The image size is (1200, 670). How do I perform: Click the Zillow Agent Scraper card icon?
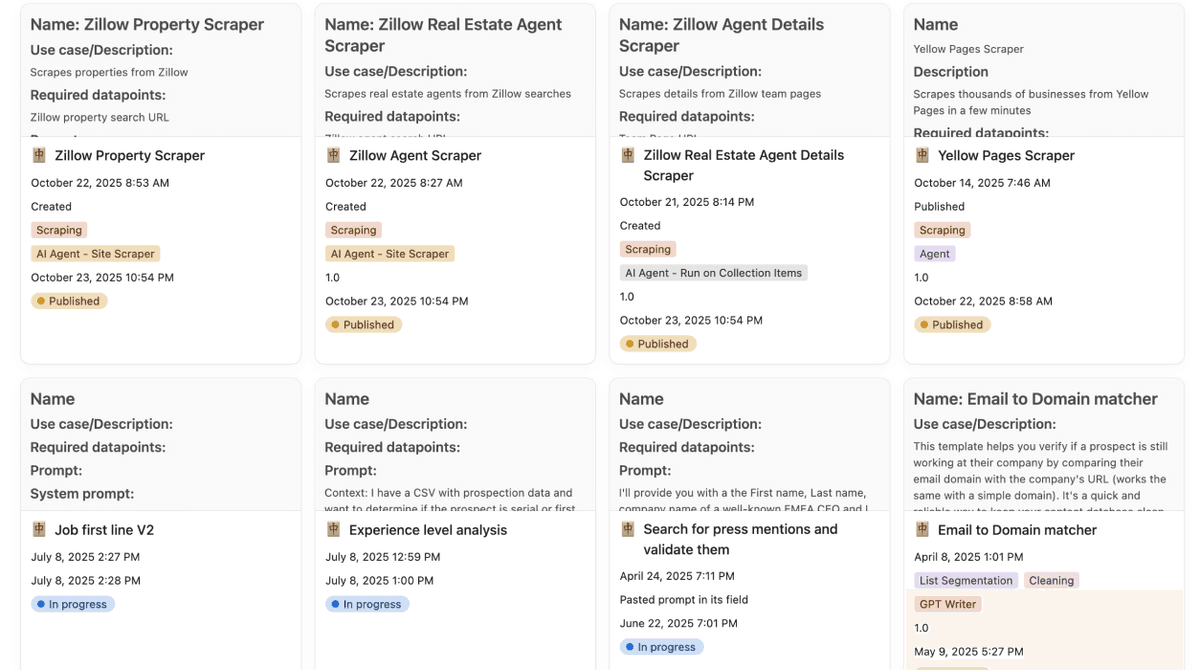pyautogui.click(x=333, y=155)
